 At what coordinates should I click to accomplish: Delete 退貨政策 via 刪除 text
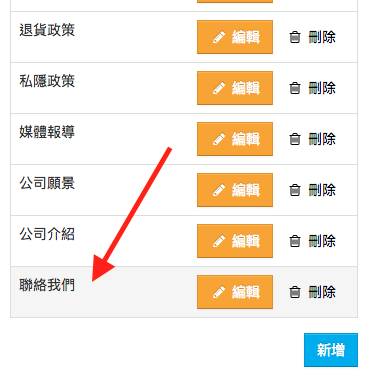pyautogui.click(x=322, y=37)
